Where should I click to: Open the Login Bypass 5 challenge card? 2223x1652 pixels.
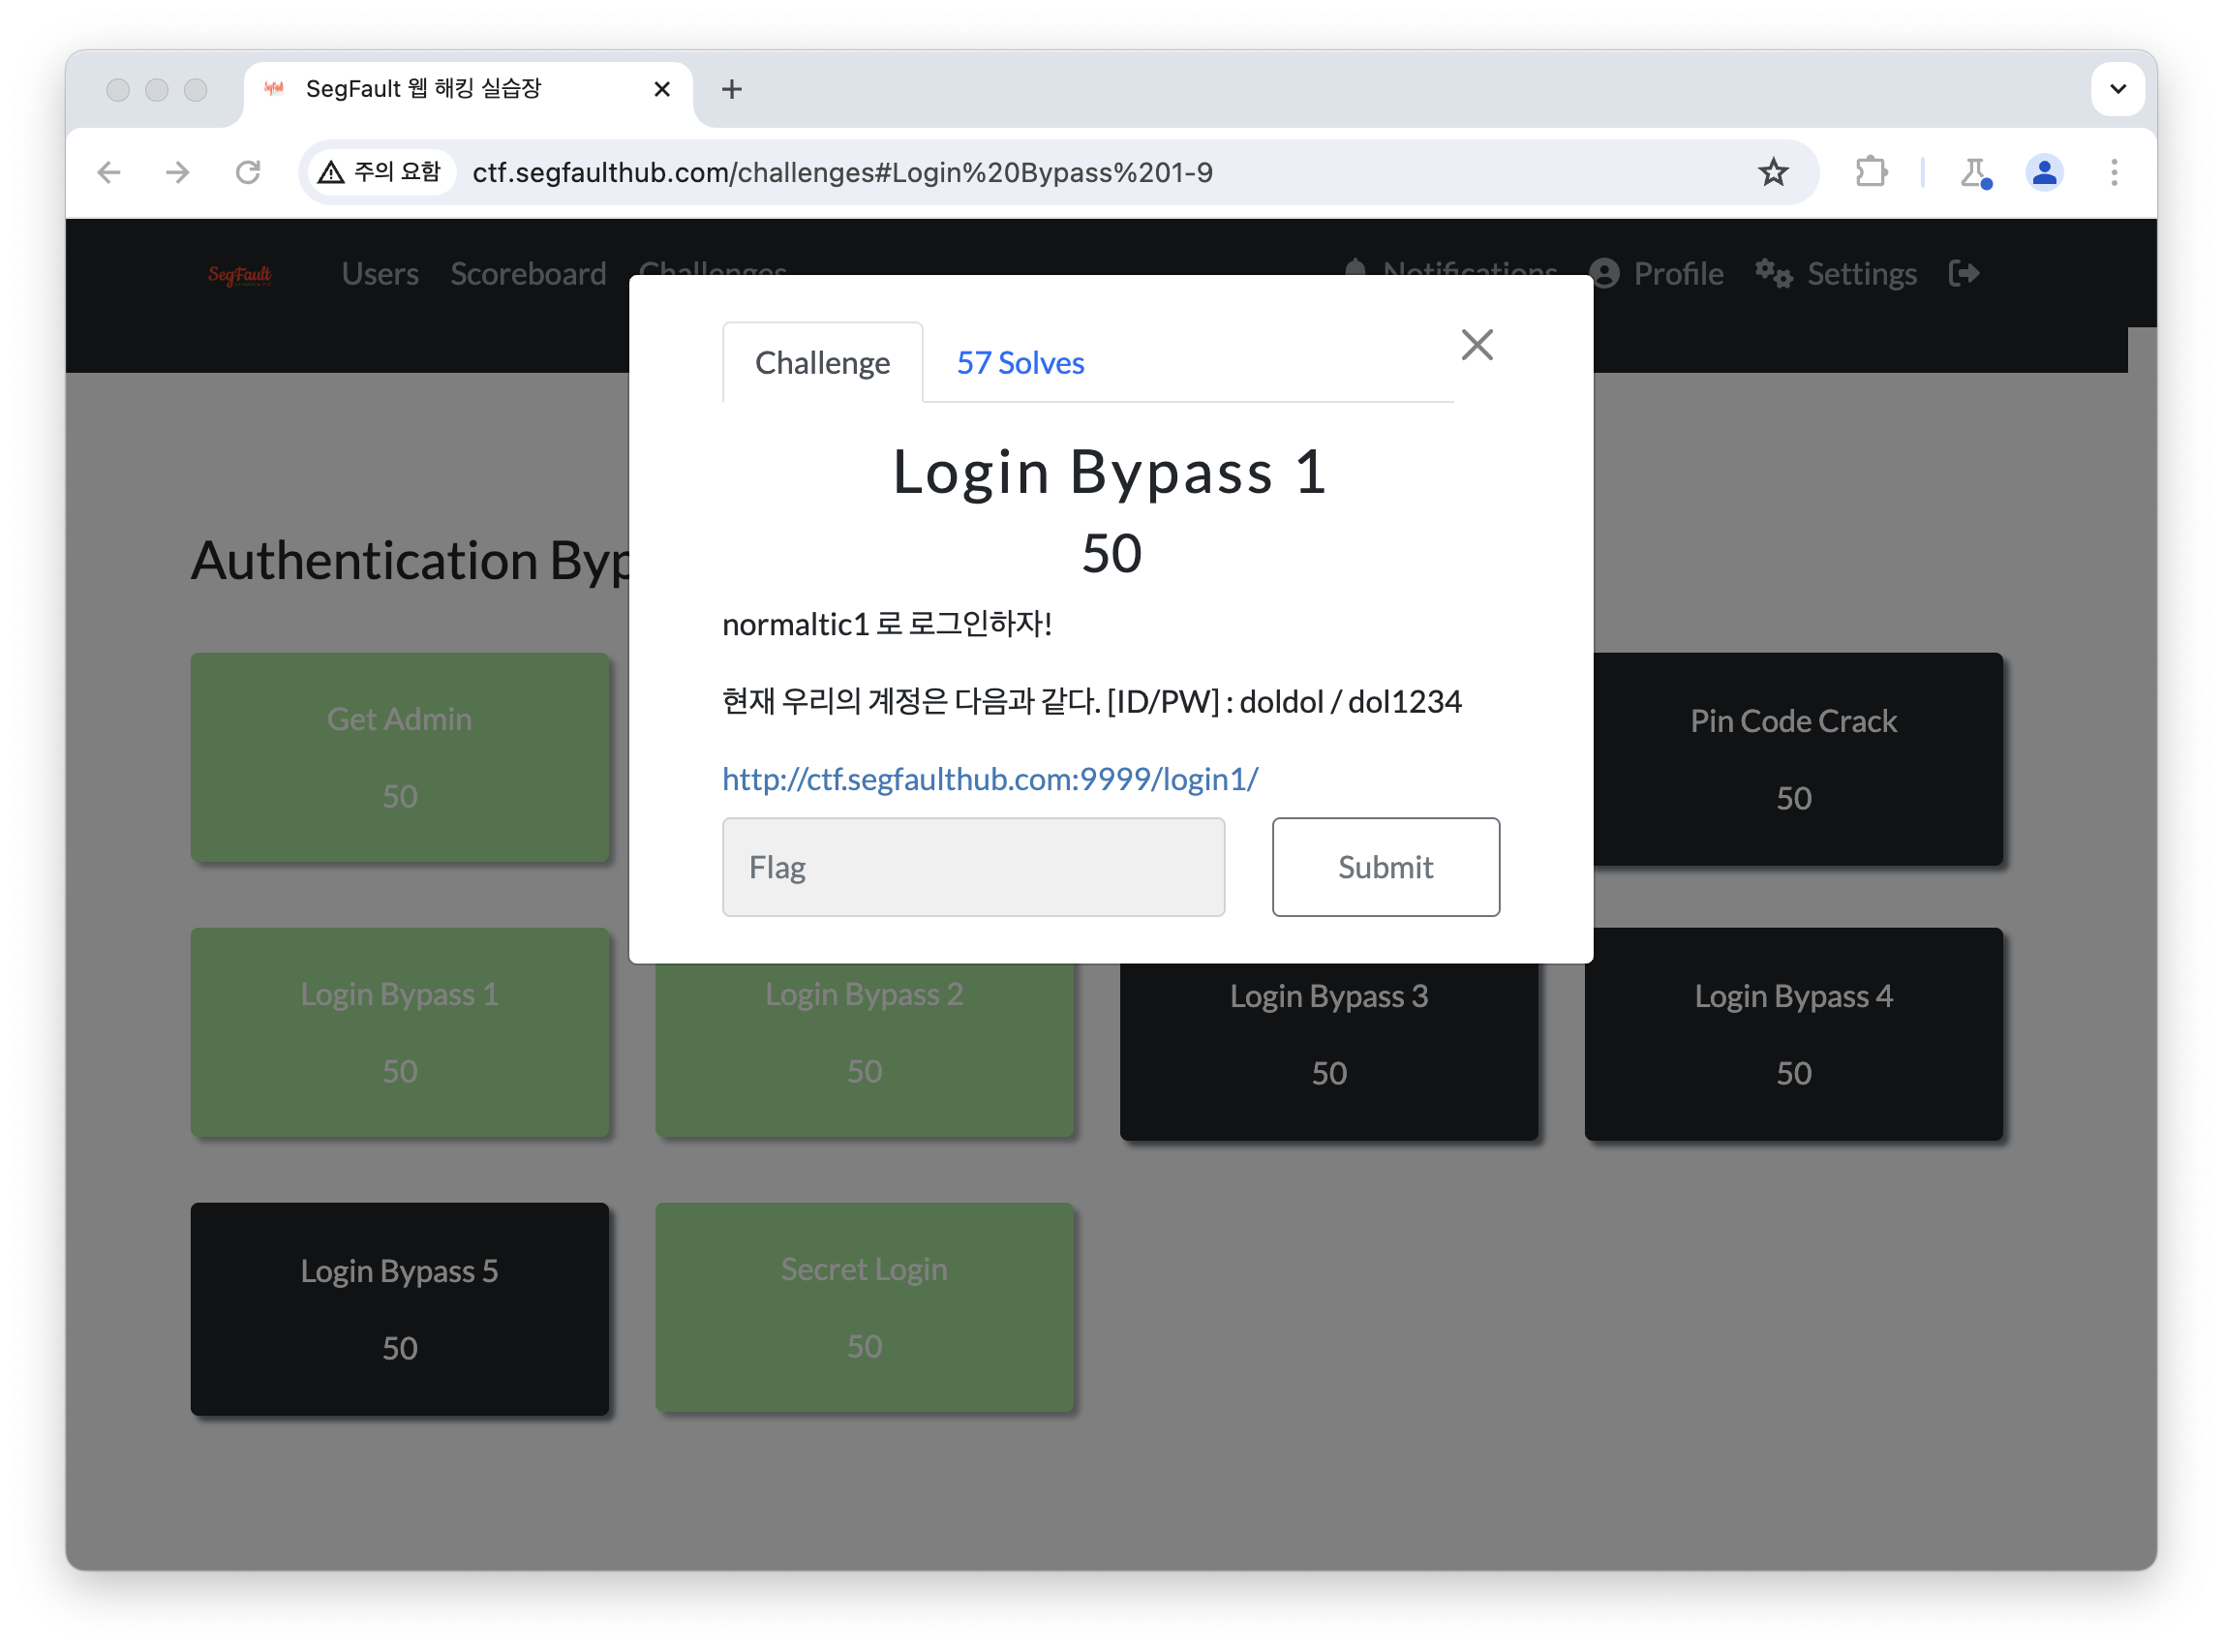coord(400,1308)
